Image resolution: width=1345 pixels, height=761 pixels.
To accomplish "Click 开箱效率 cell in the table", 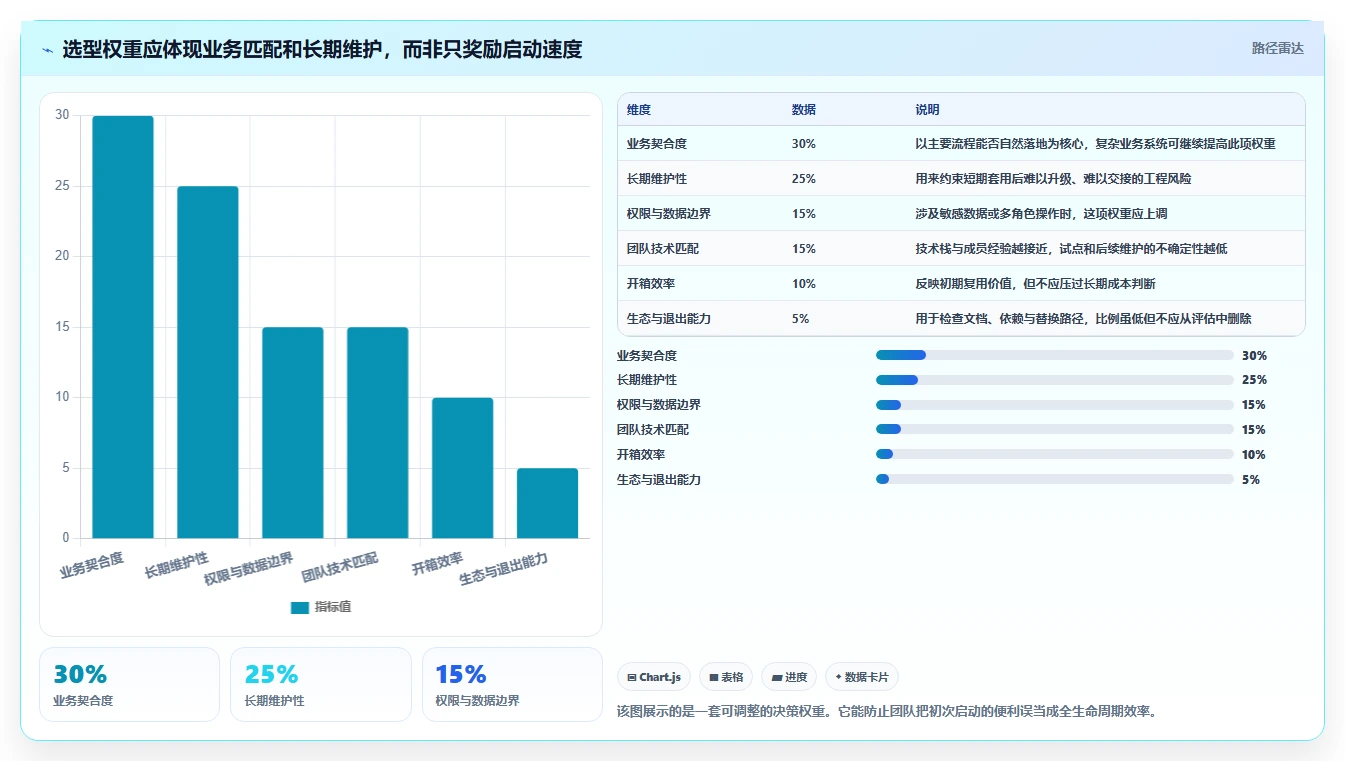I will (651, 284).
